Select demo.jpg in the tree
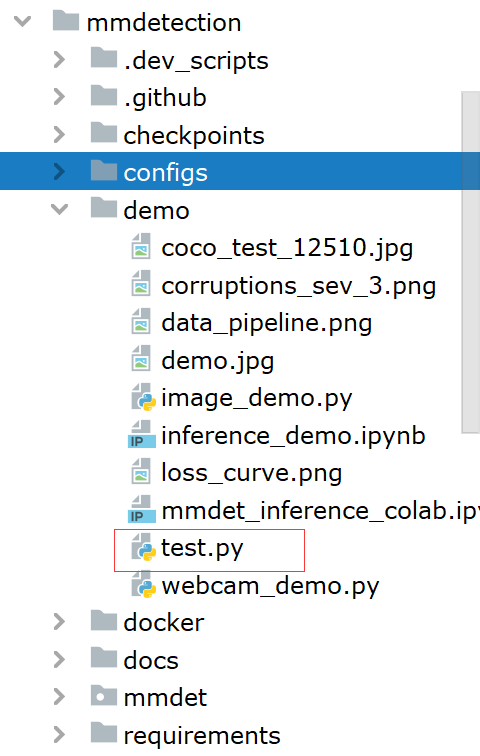Image resolution: width=480 pixels, height=756 pixels. coord(218,361)
